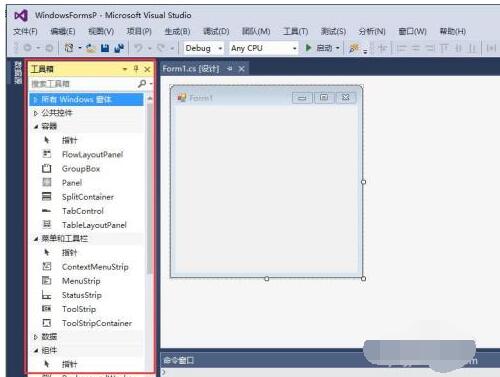
Task: Start debugging with the green play icon
Action: 308,48
